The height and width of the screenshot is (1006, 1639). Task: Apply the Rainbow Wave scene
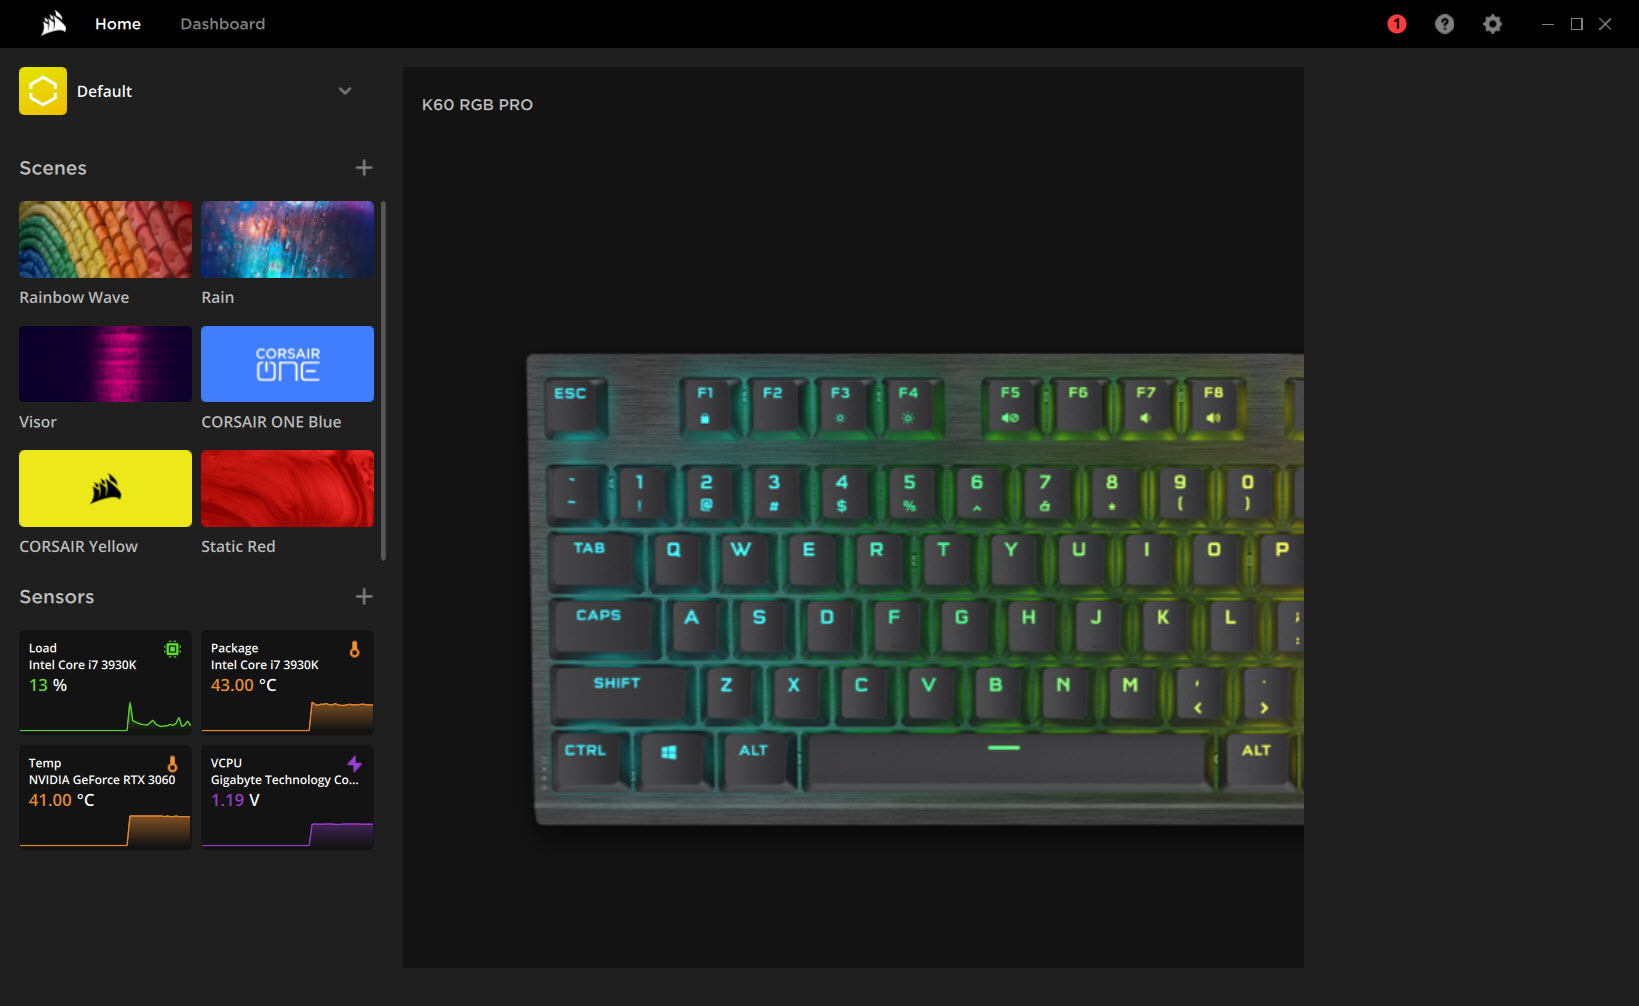click(105, 240)
